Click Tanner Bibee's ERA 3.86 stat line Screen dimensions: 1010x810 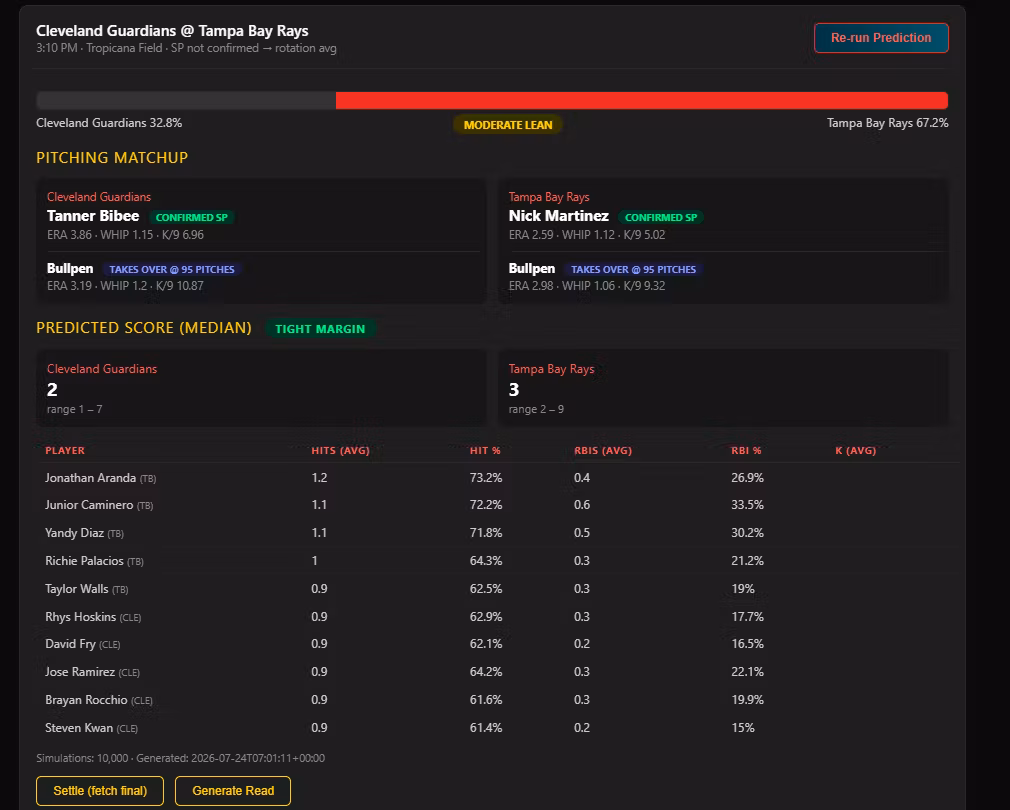126,235
